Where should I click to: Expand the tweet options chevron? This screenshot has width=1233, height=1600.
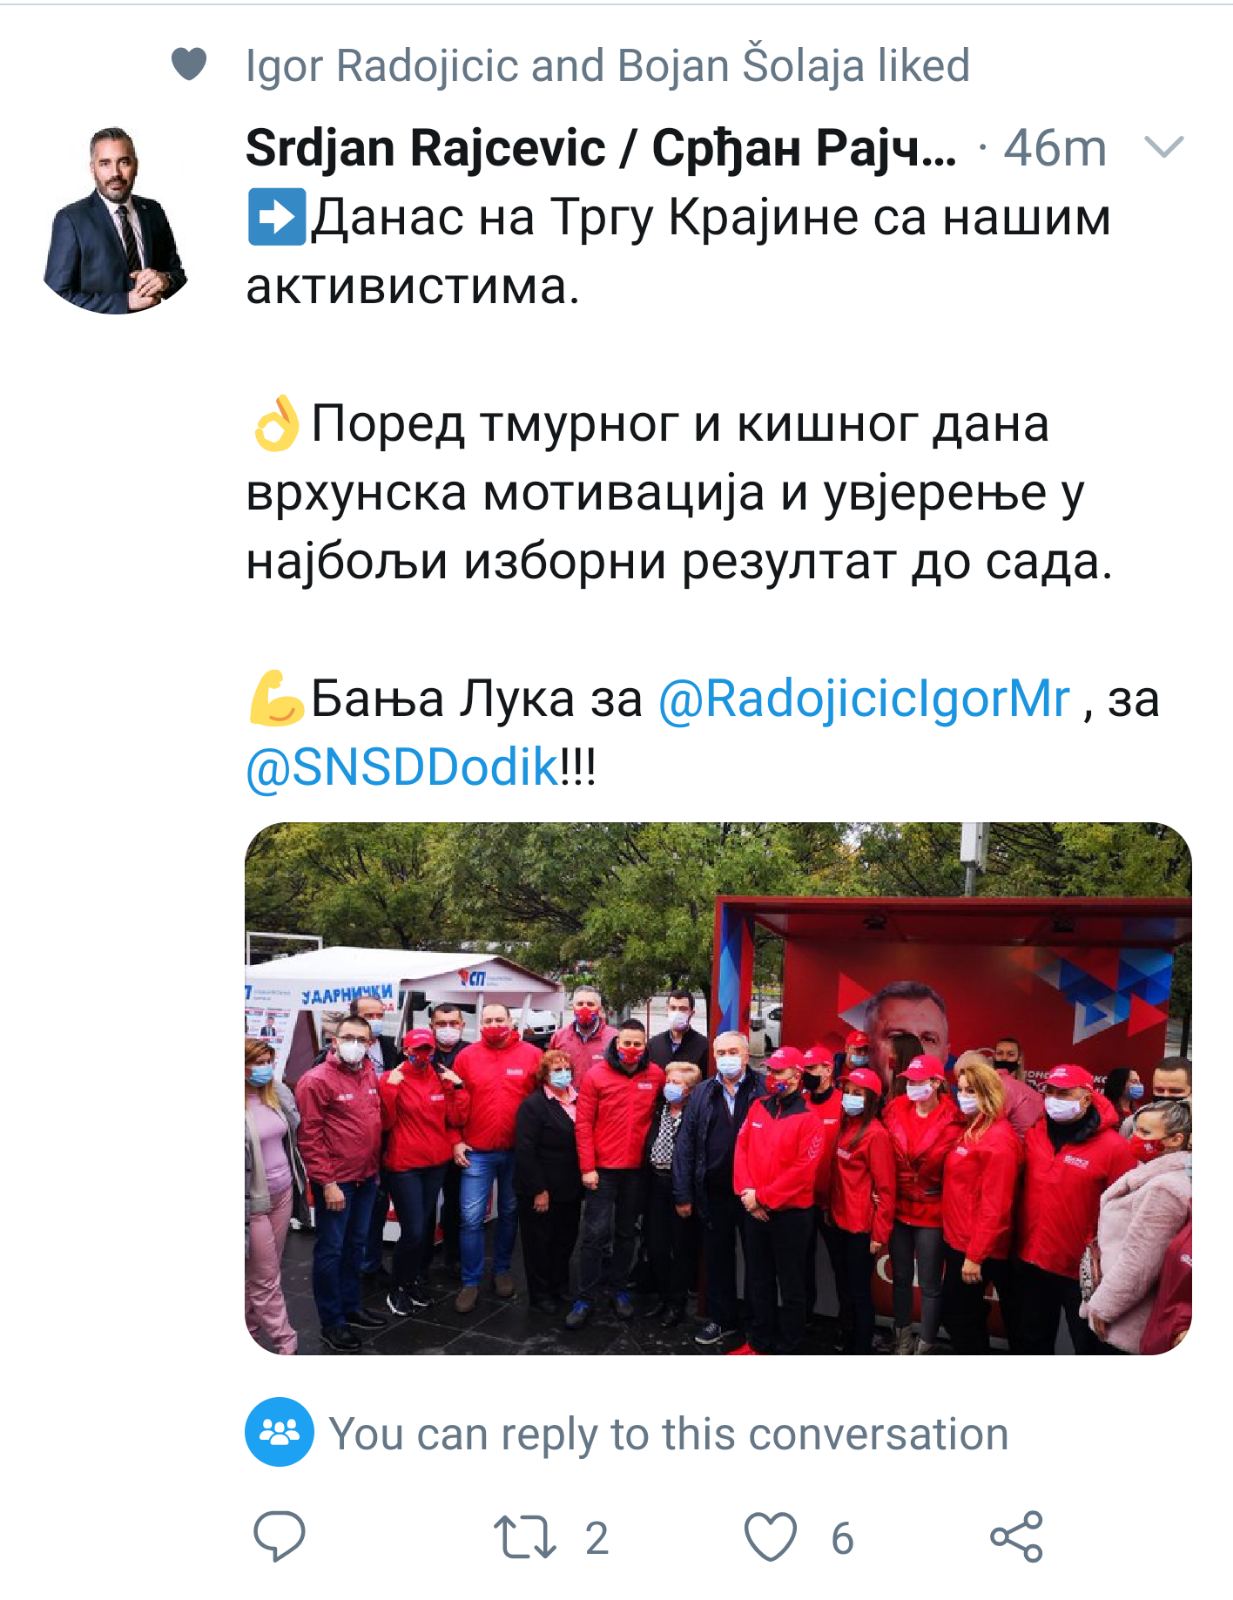click(x=1163, y=148)
